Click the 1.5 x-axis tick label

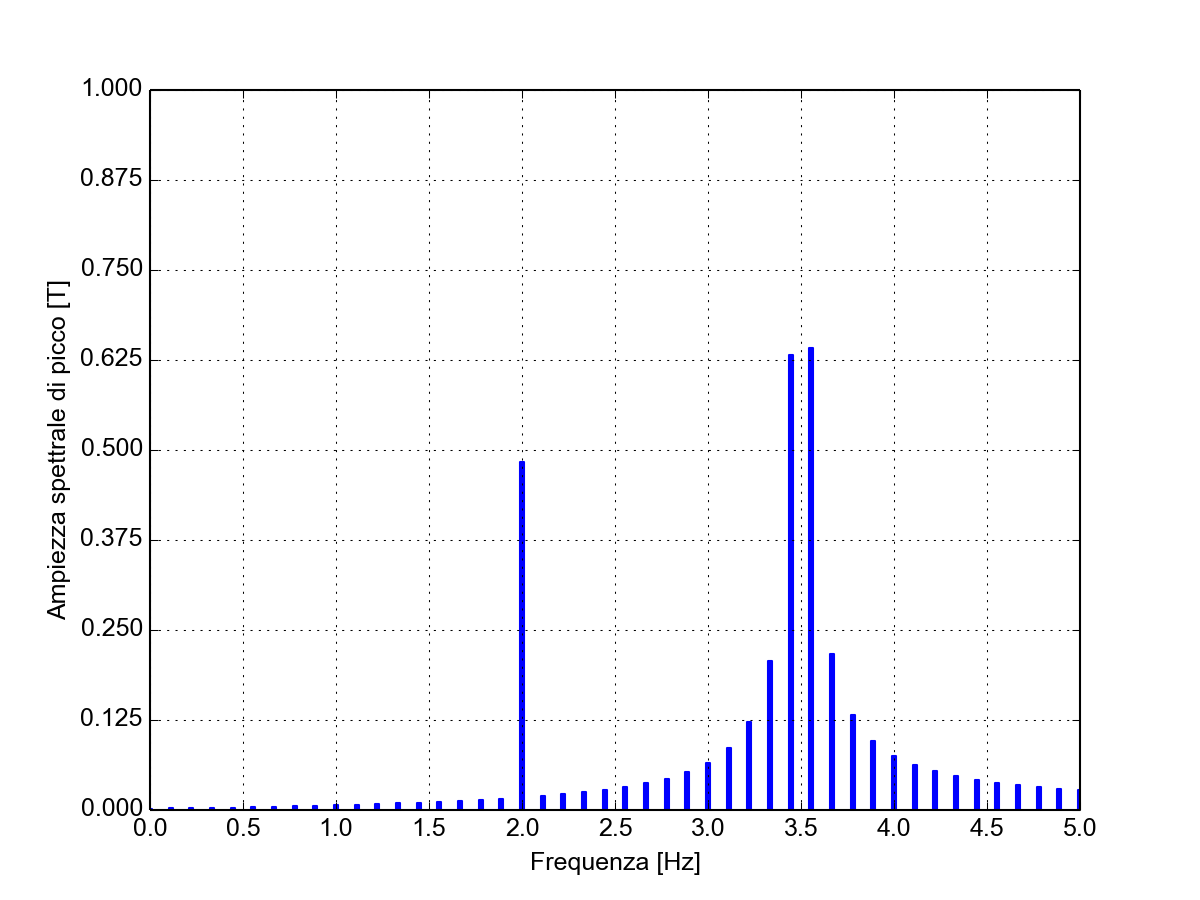click(x=429, y=828)
